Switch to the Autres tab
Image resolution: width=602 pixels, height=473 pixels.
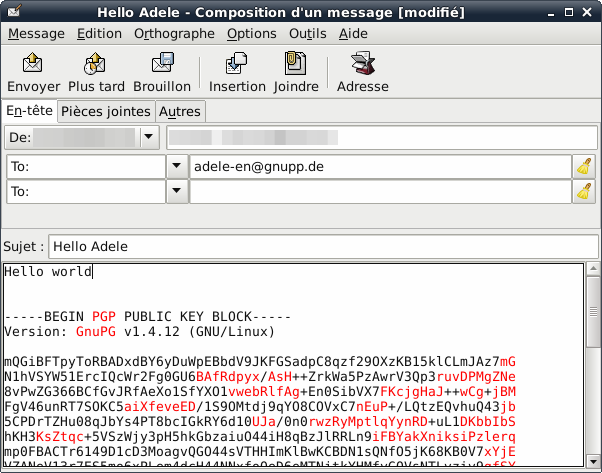click(180, 111)
